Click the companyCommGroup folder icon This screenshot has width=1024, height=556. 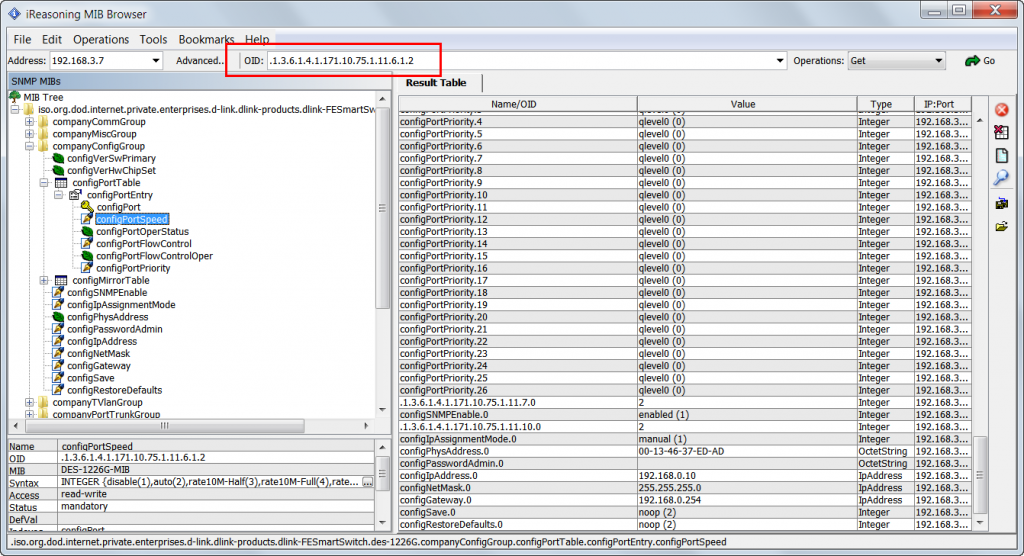coord(42,122)
